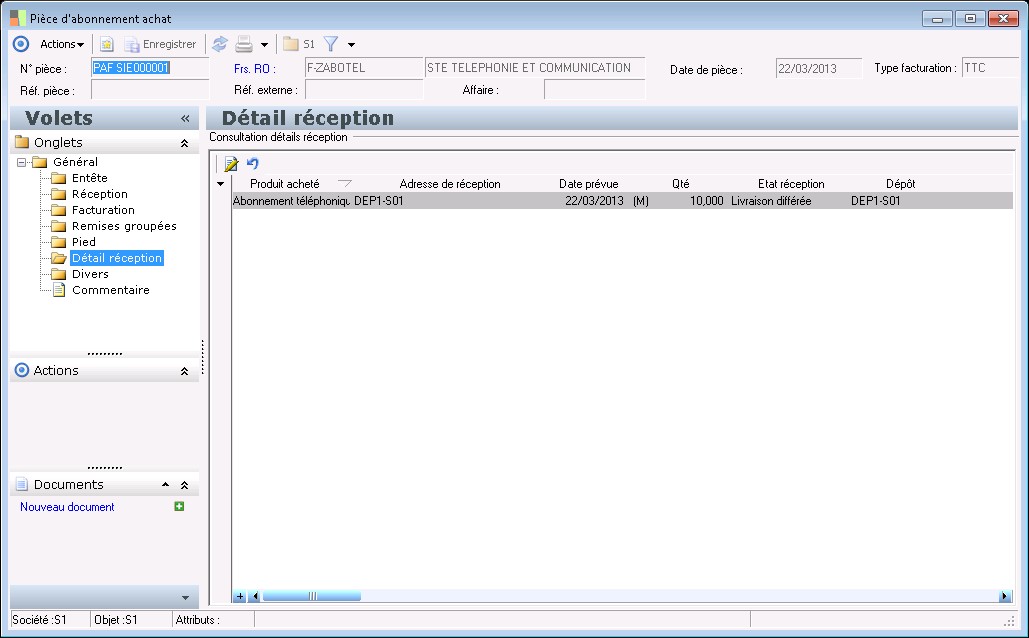Viewport: 1029px width, 638px height.
Task: Sort by Produit acheté column header
Action: pos(285,184)
